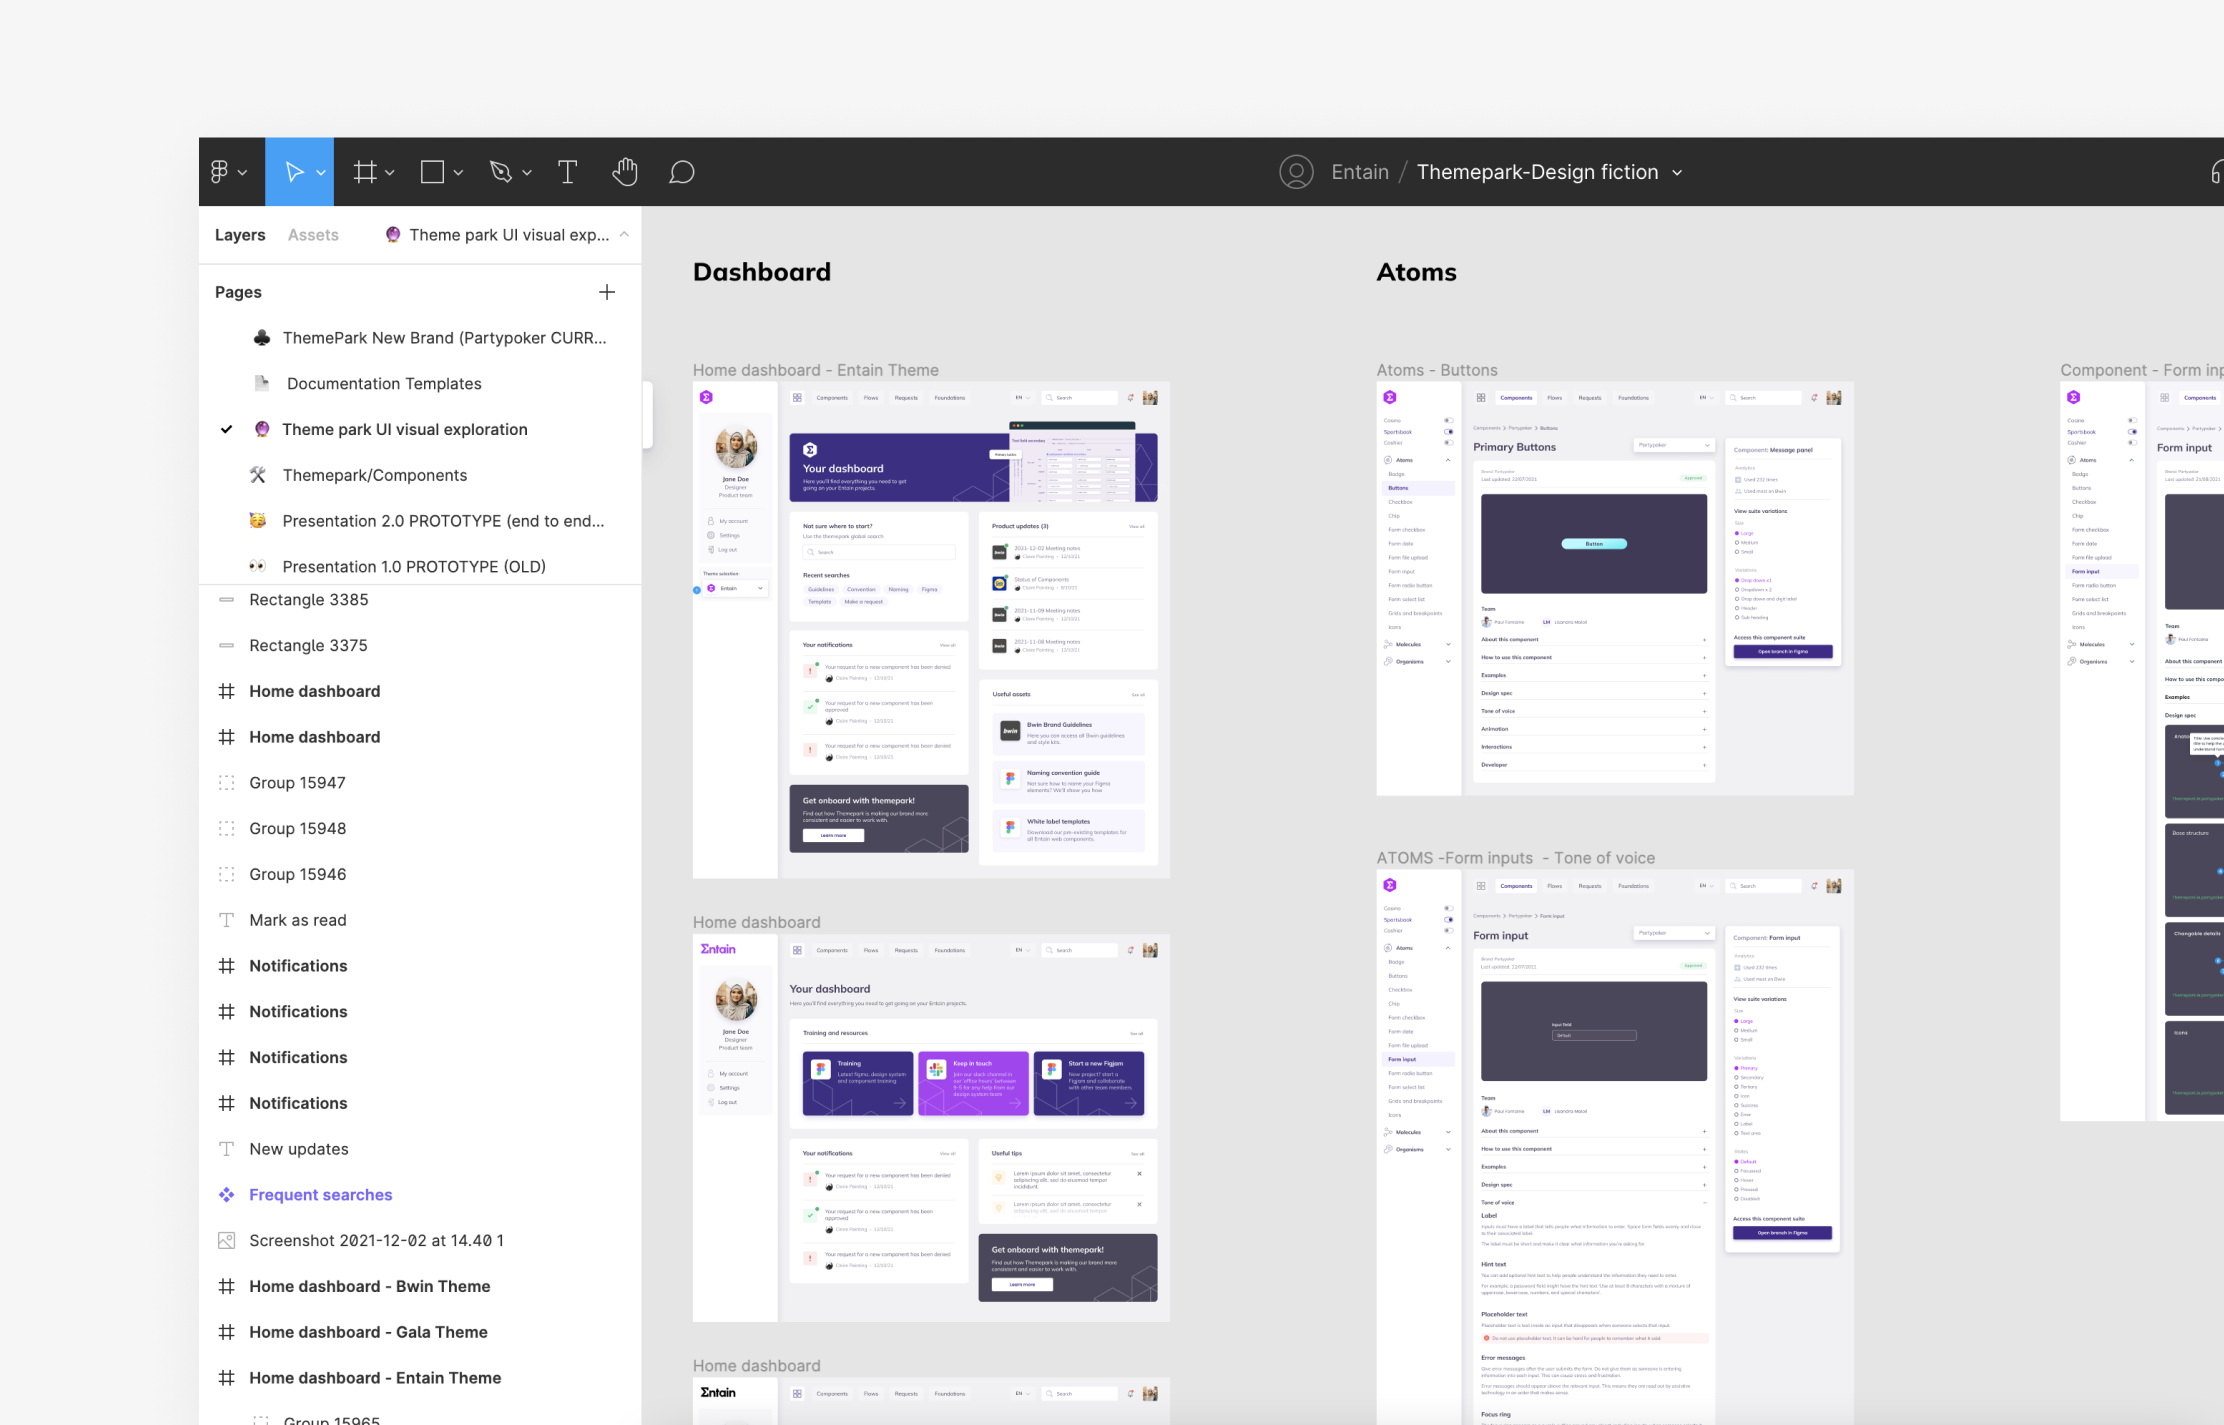This screenshot has width=2224, height=1425.
Task: Select Home dashboard - Entain Theme frame thumbnail
Action: 930,630
